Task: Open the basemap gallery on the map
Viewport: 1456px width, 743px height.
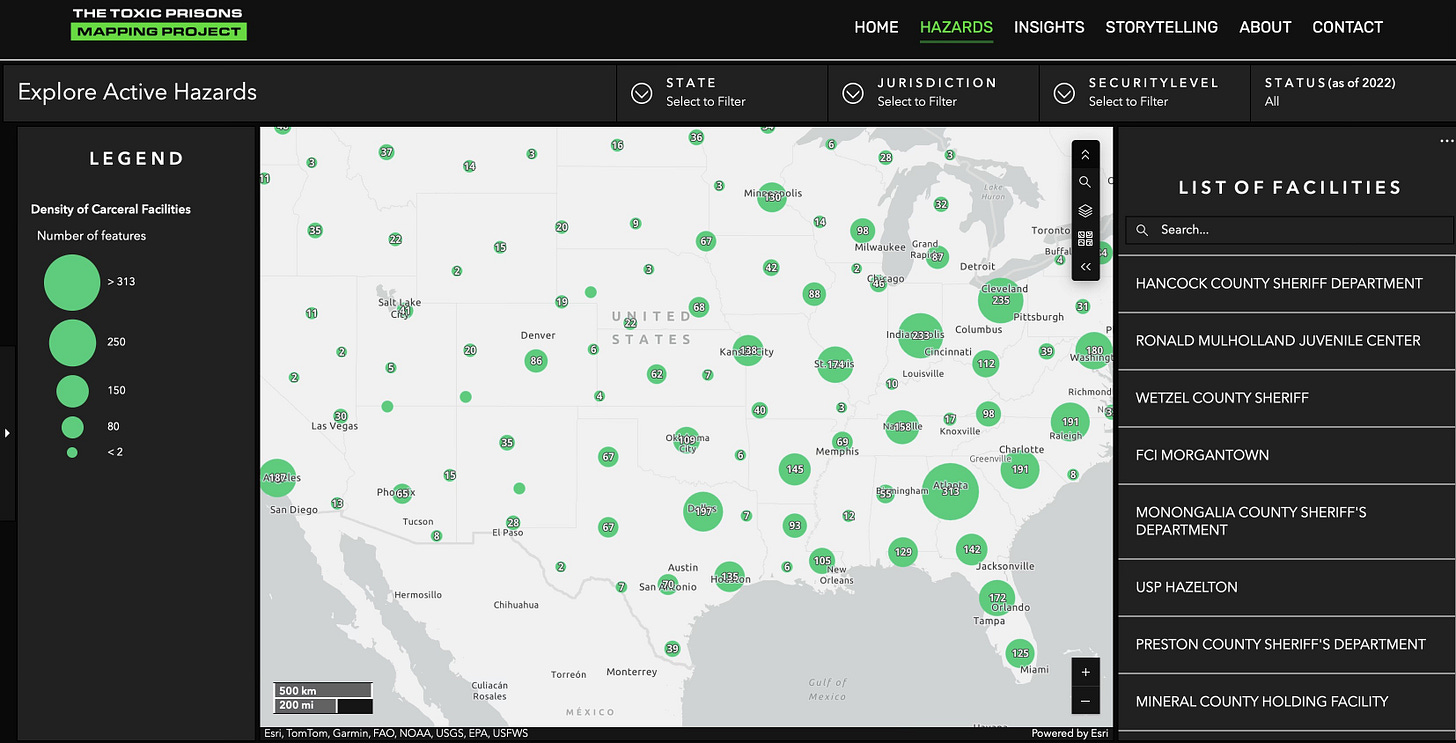Action: 1085,238
